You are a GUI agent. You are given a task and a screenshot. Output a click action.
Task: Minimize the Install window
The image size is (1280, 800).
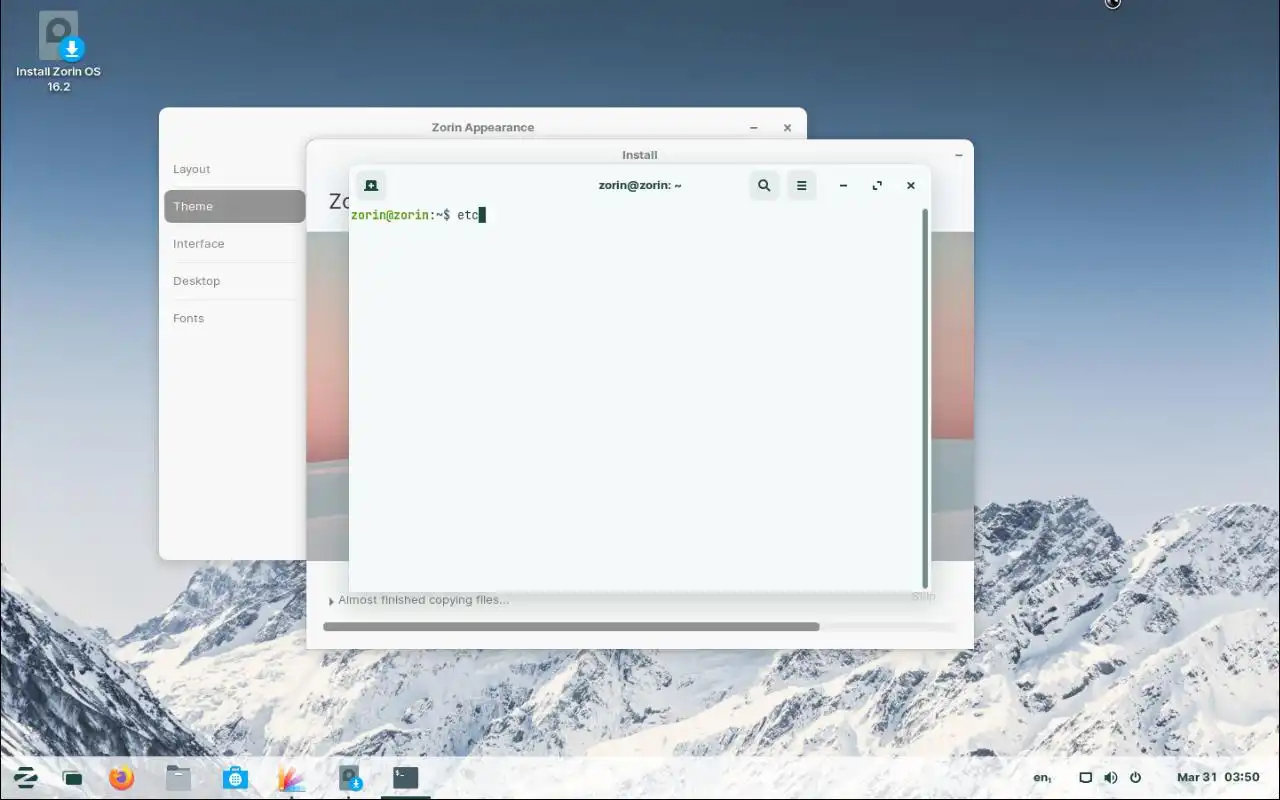pyautogui.click(x=959, y=155)
